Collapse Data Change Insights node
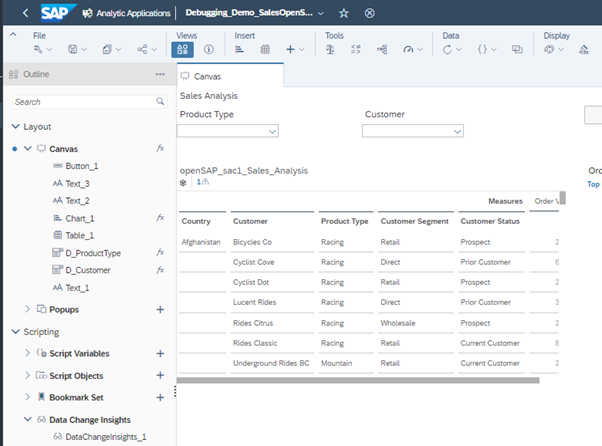 (28, 419)
